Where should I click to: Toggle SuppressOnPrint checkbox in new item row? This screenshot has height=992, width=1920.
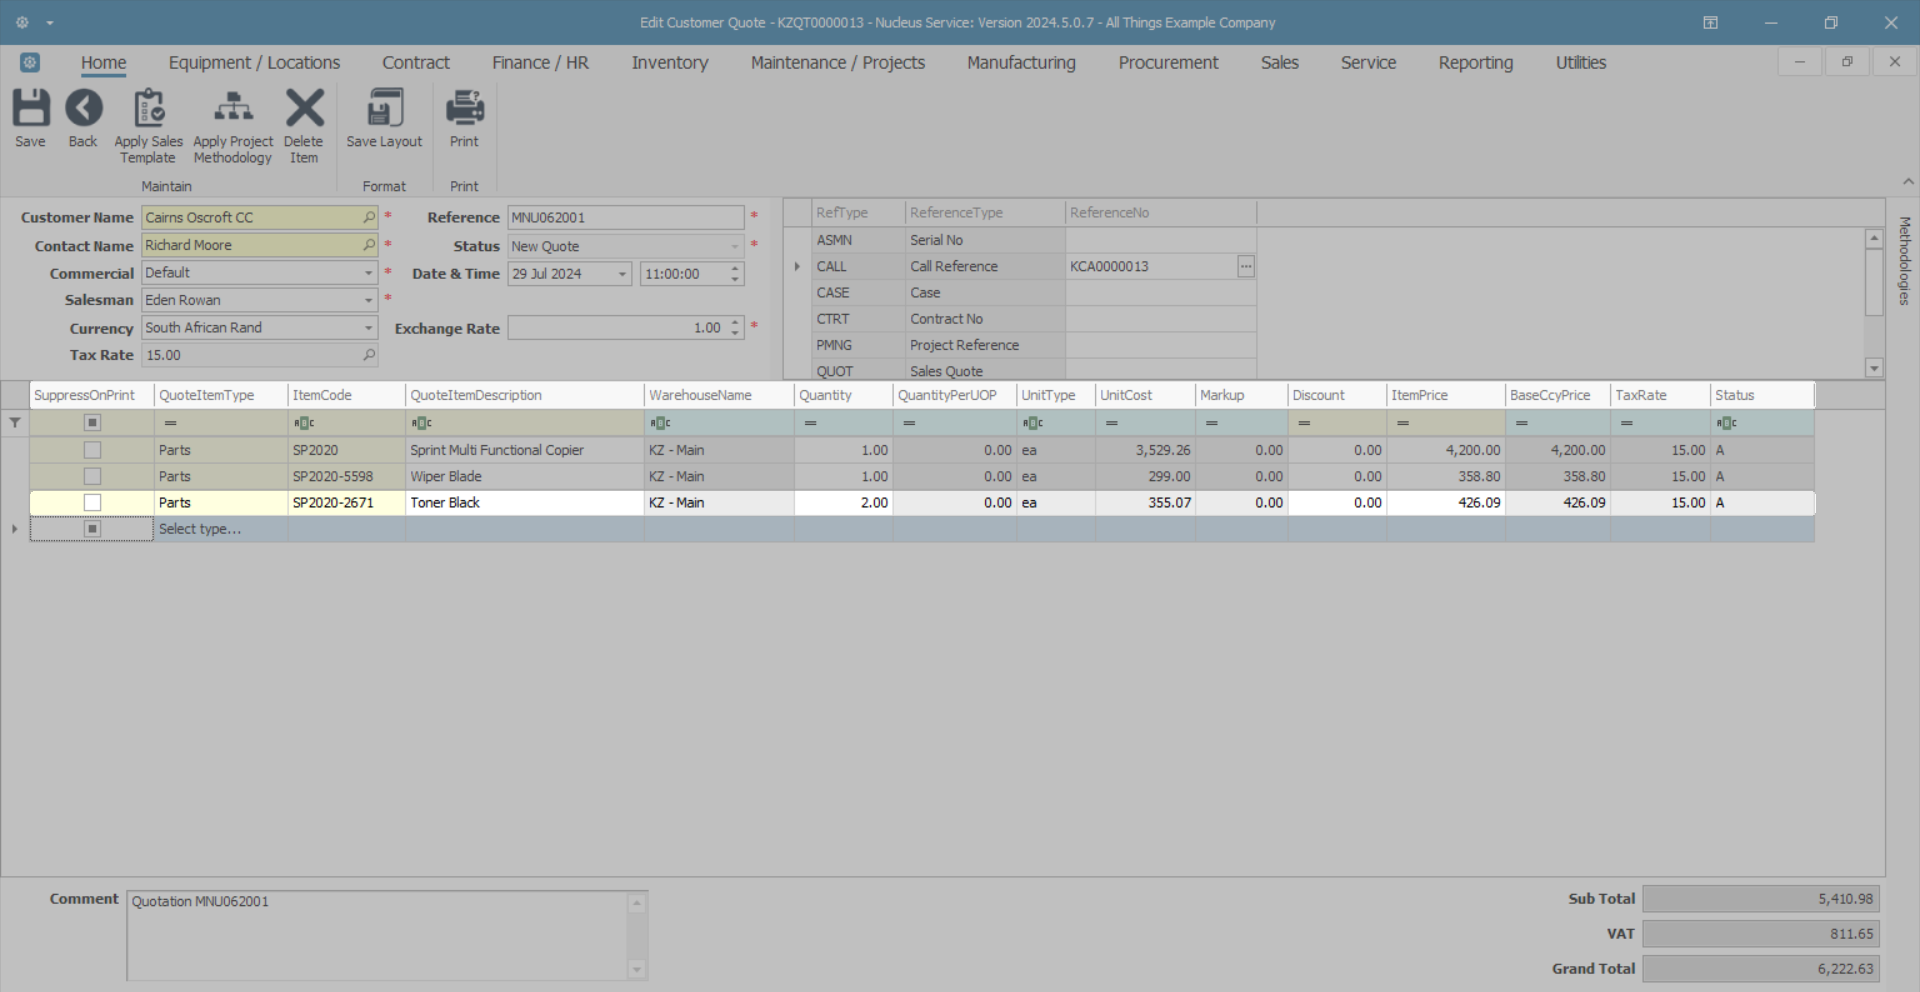pyautogui.click(x=92, y=529)
